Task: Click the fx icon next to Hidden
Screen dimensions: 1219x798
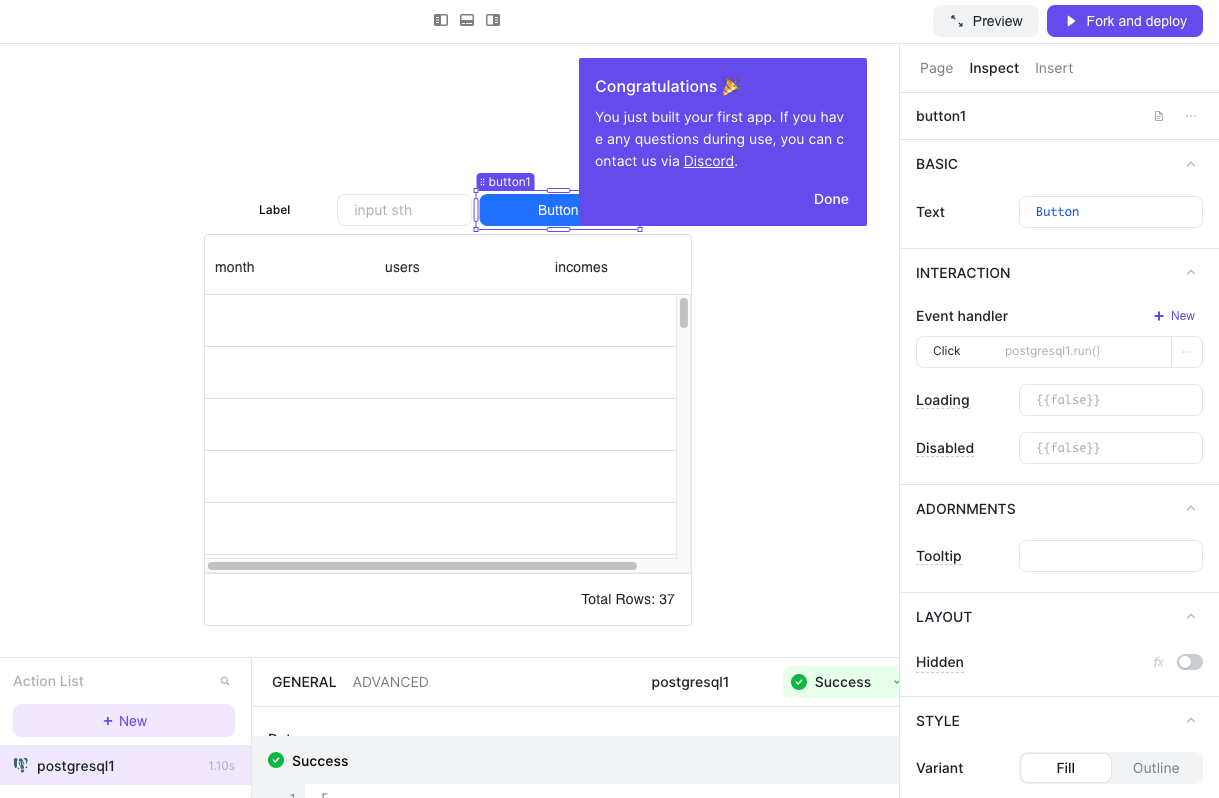Action: click(1158, 662)
